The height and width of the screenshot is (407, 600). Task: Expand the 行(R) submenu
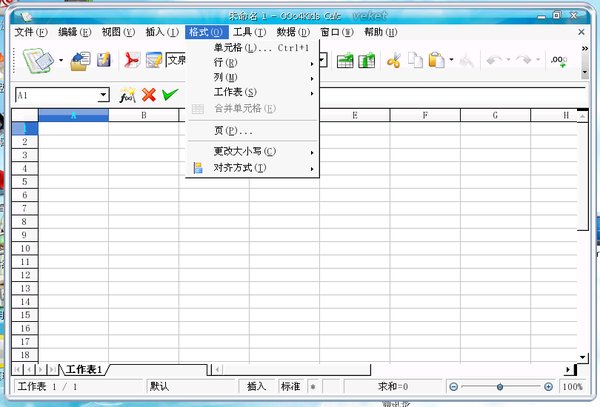click(252, 63)
